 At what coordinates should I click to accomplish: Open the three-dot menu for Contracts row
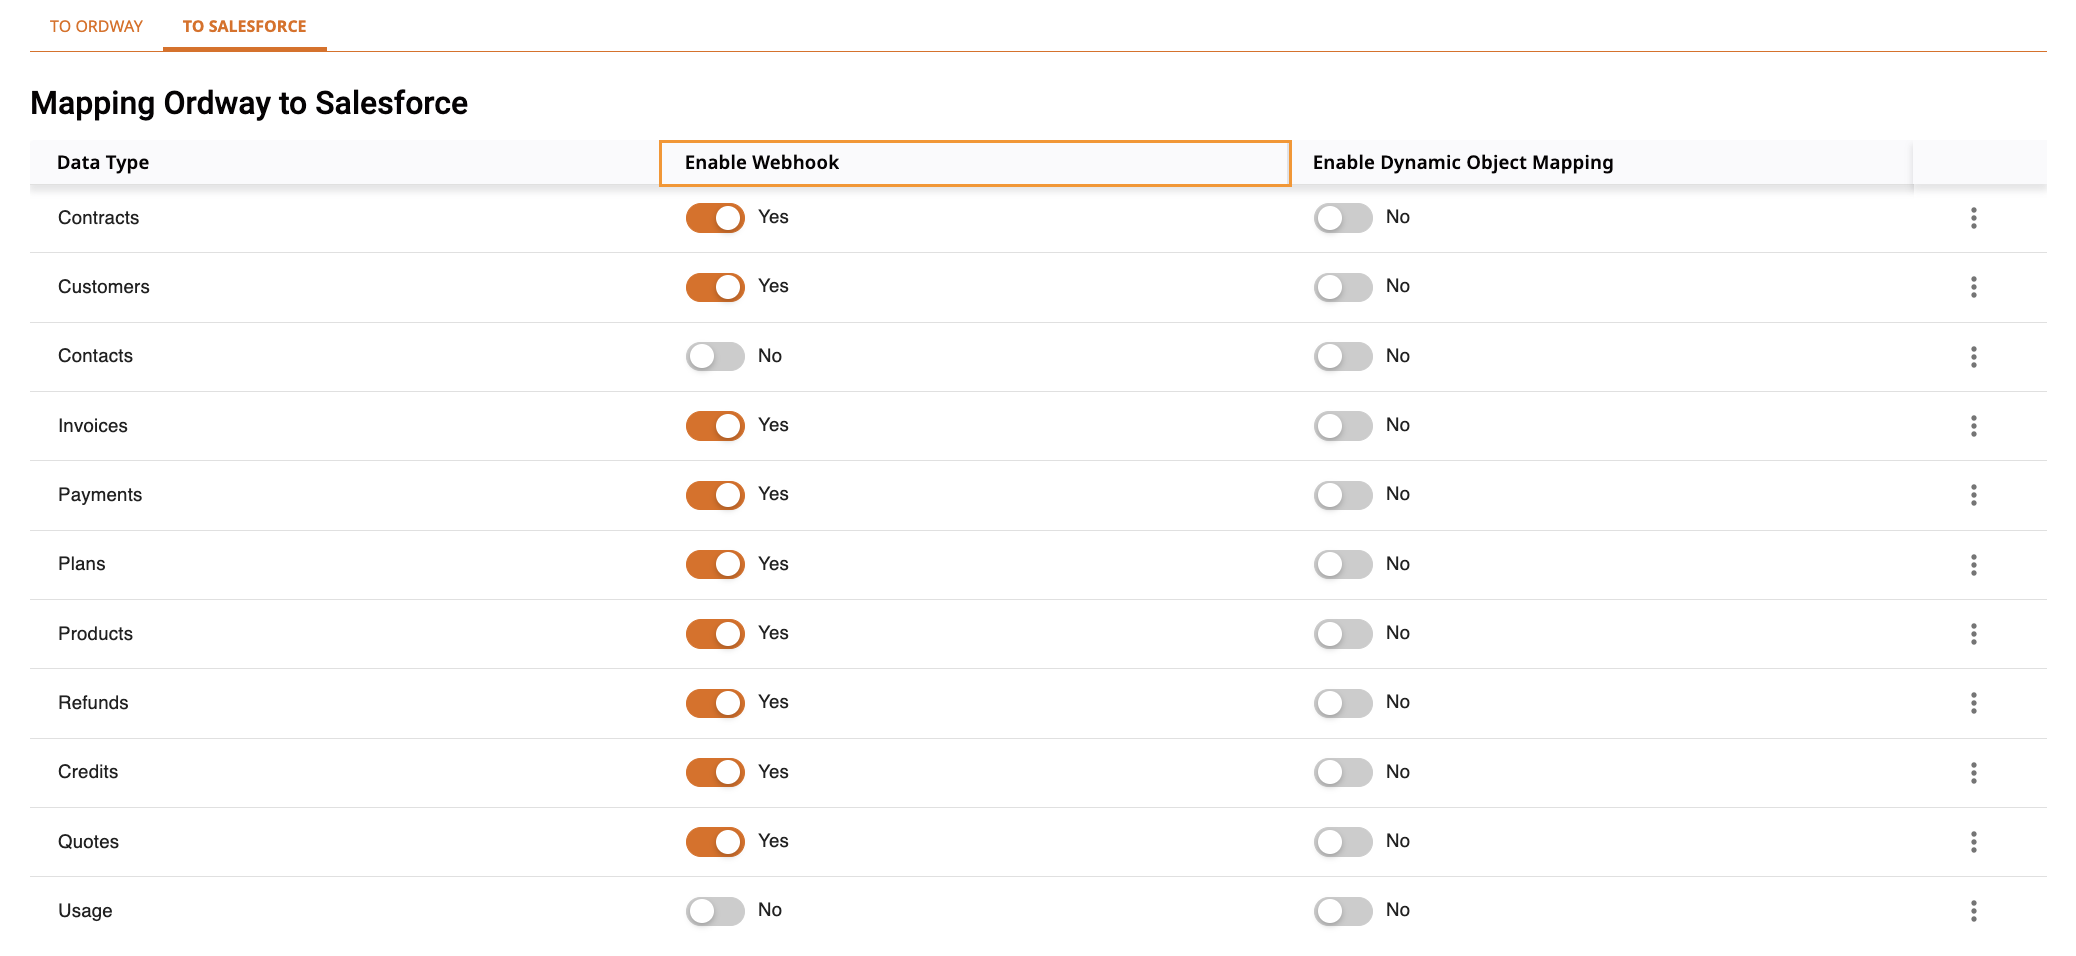1973,218
